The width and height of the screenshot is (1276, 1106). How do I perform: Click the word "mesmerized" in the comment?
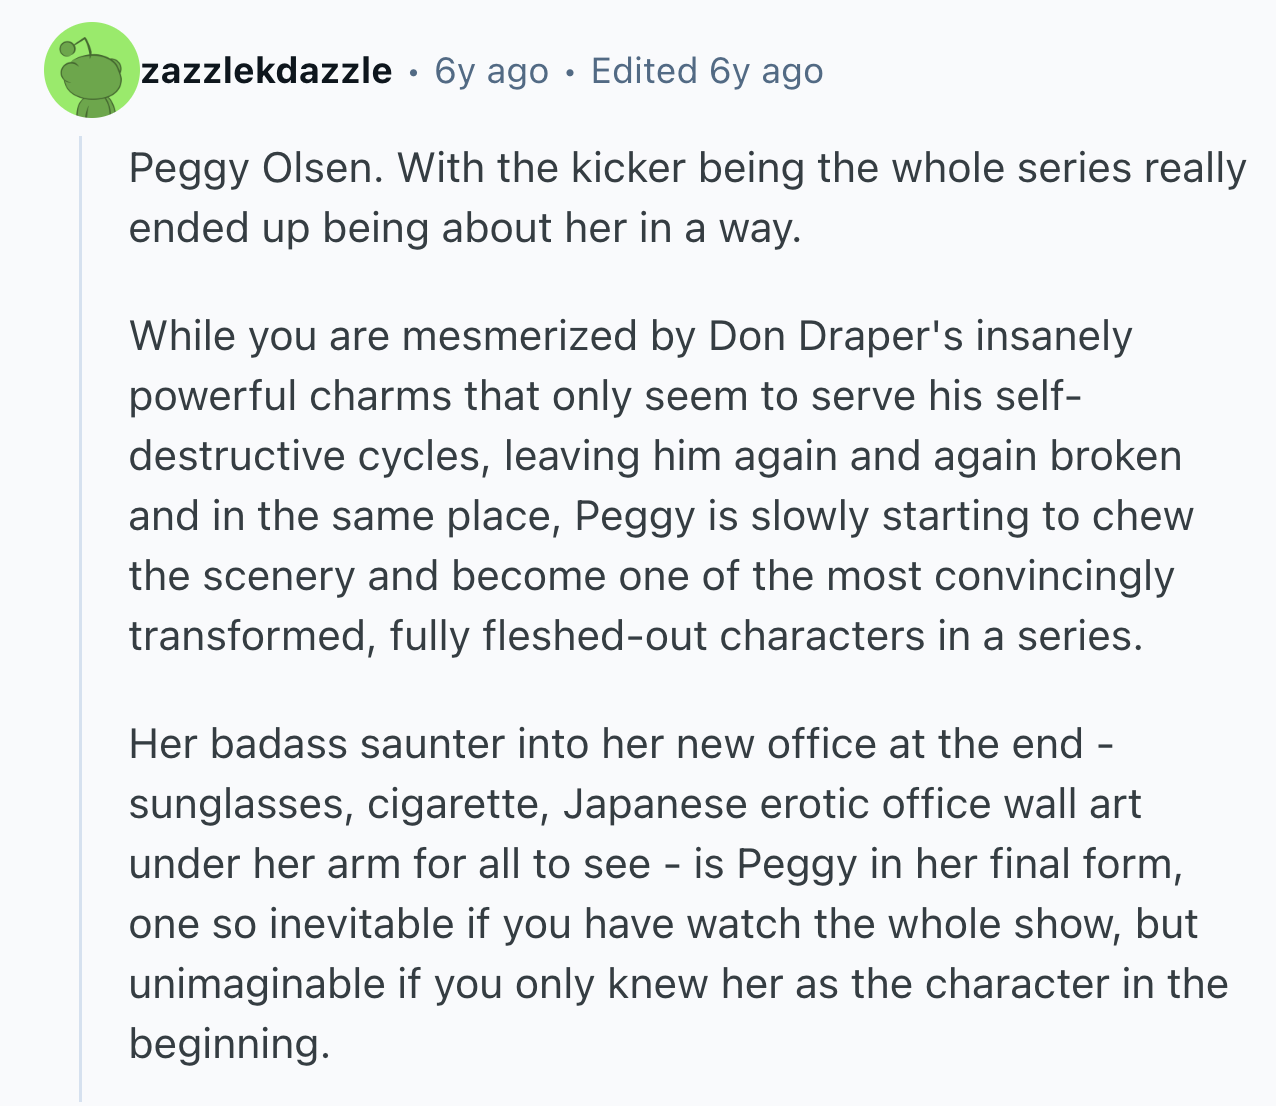pos(519,336)
